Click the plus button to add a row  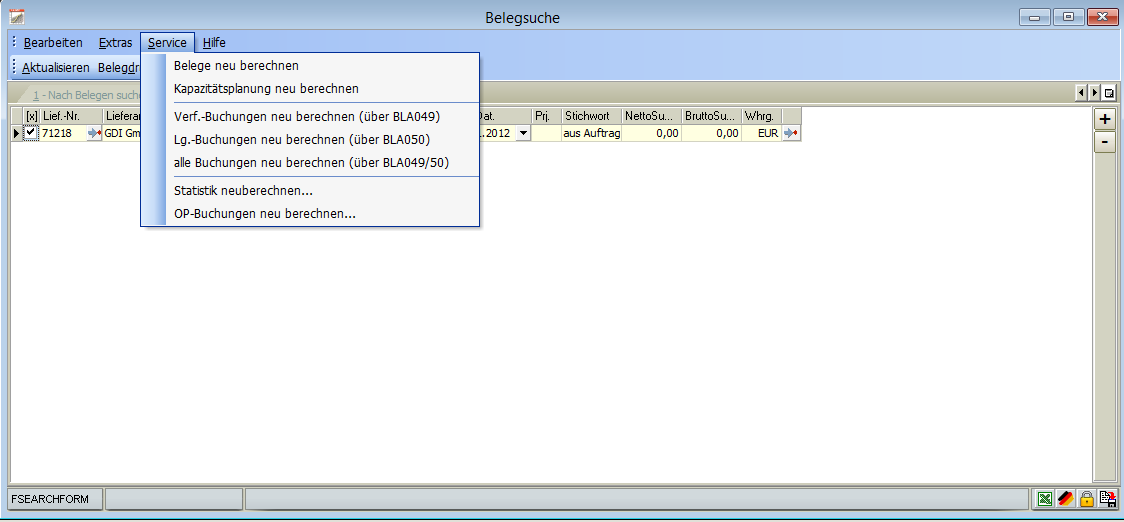[1105, 119]
